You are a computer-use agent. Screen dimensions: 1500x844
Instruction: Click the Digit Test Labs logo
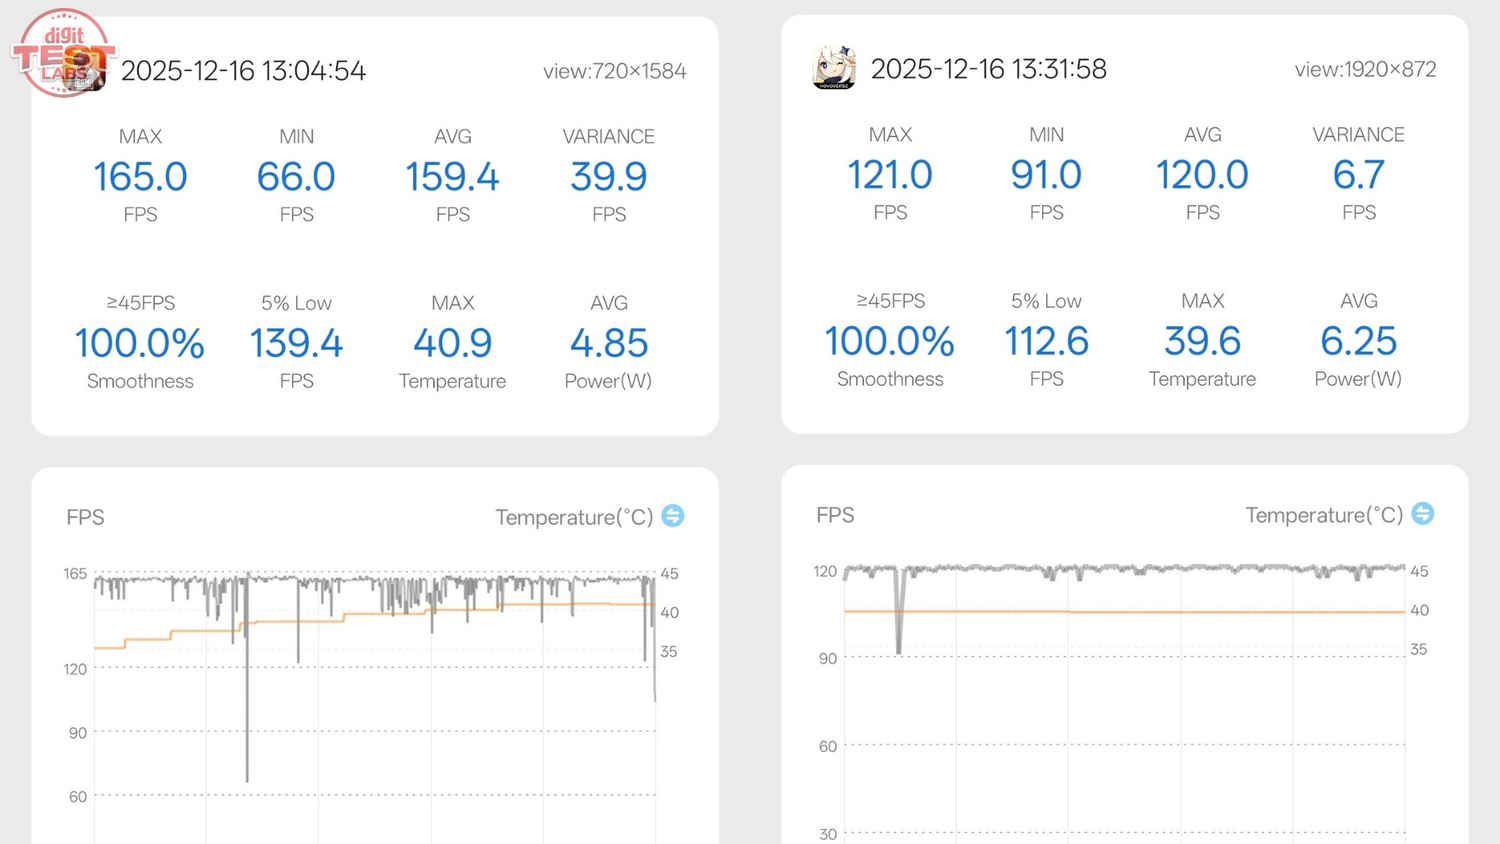coord(64,53)
